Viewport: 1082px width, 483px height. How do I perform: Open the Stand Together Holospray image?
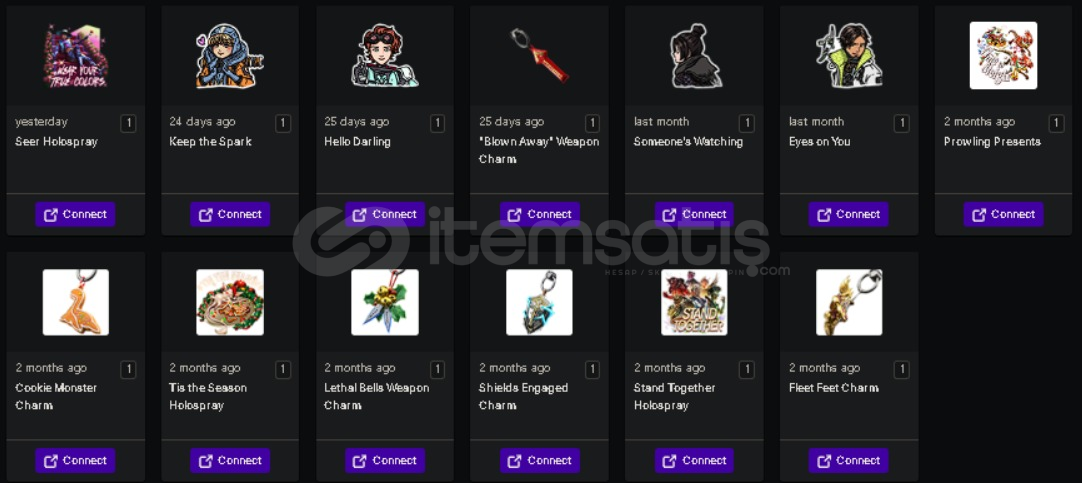pos(694,302)
